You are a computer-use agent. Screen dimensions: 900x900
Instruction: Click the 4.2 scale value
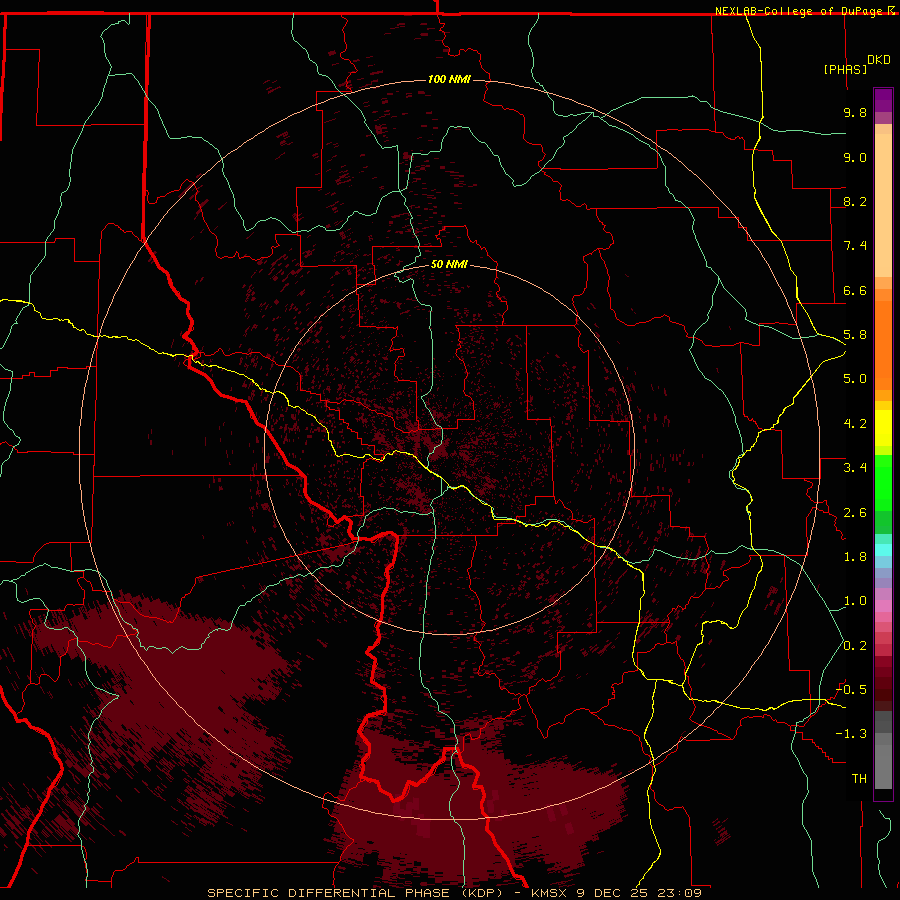(855, 424)
